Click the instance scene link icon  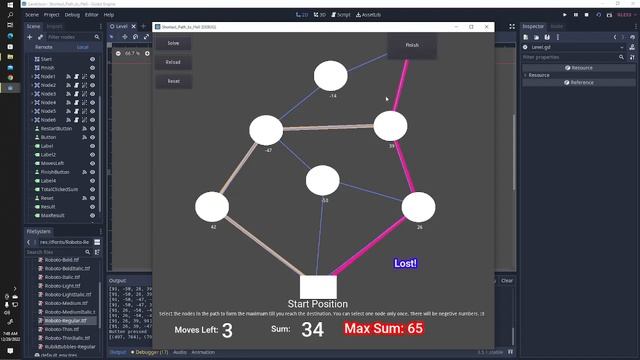tap(40, 37)
